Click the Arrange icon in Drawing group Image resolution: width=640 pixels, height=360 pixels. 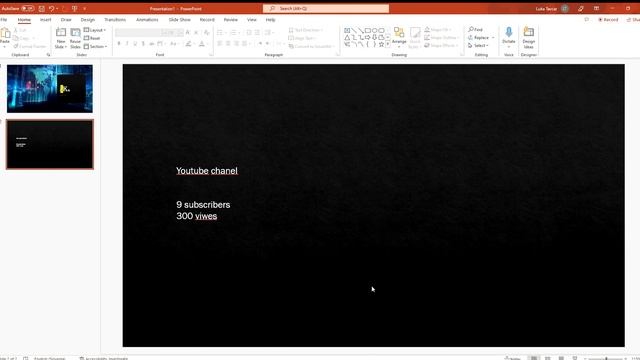(399, 33)
